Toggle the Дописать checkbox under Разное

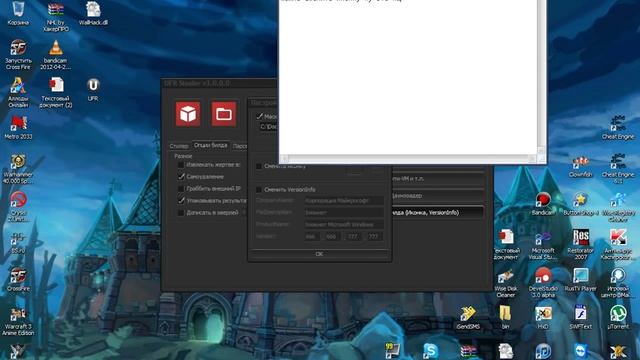[180, 213]
